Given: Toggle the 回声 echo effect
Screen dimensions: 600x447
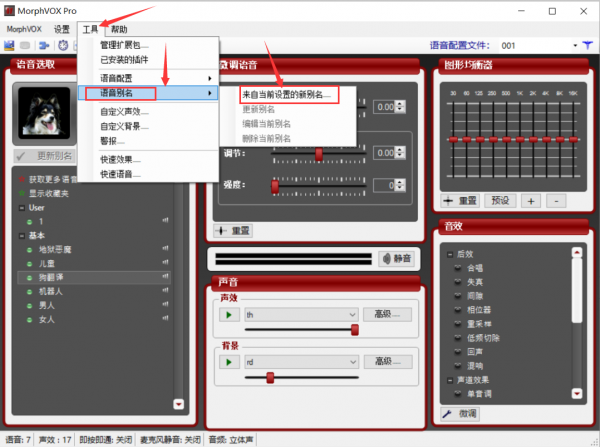Looking at the screenshot, I should tap(458, 352).
